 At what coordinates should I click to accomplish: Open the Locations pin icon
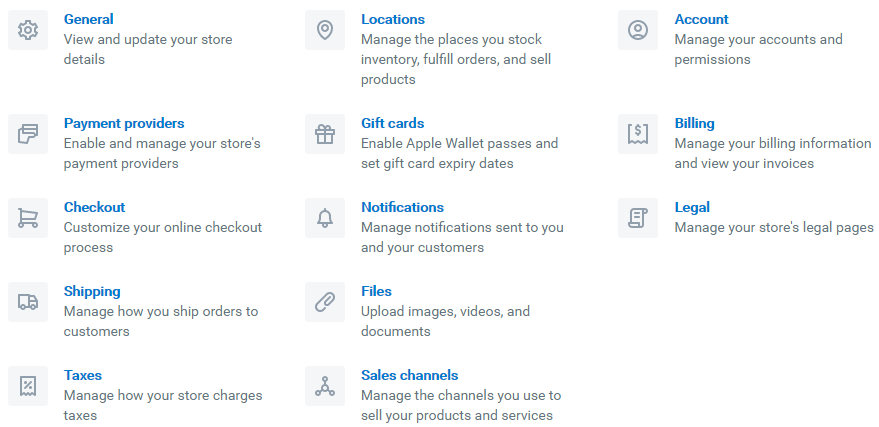(325, 30)
